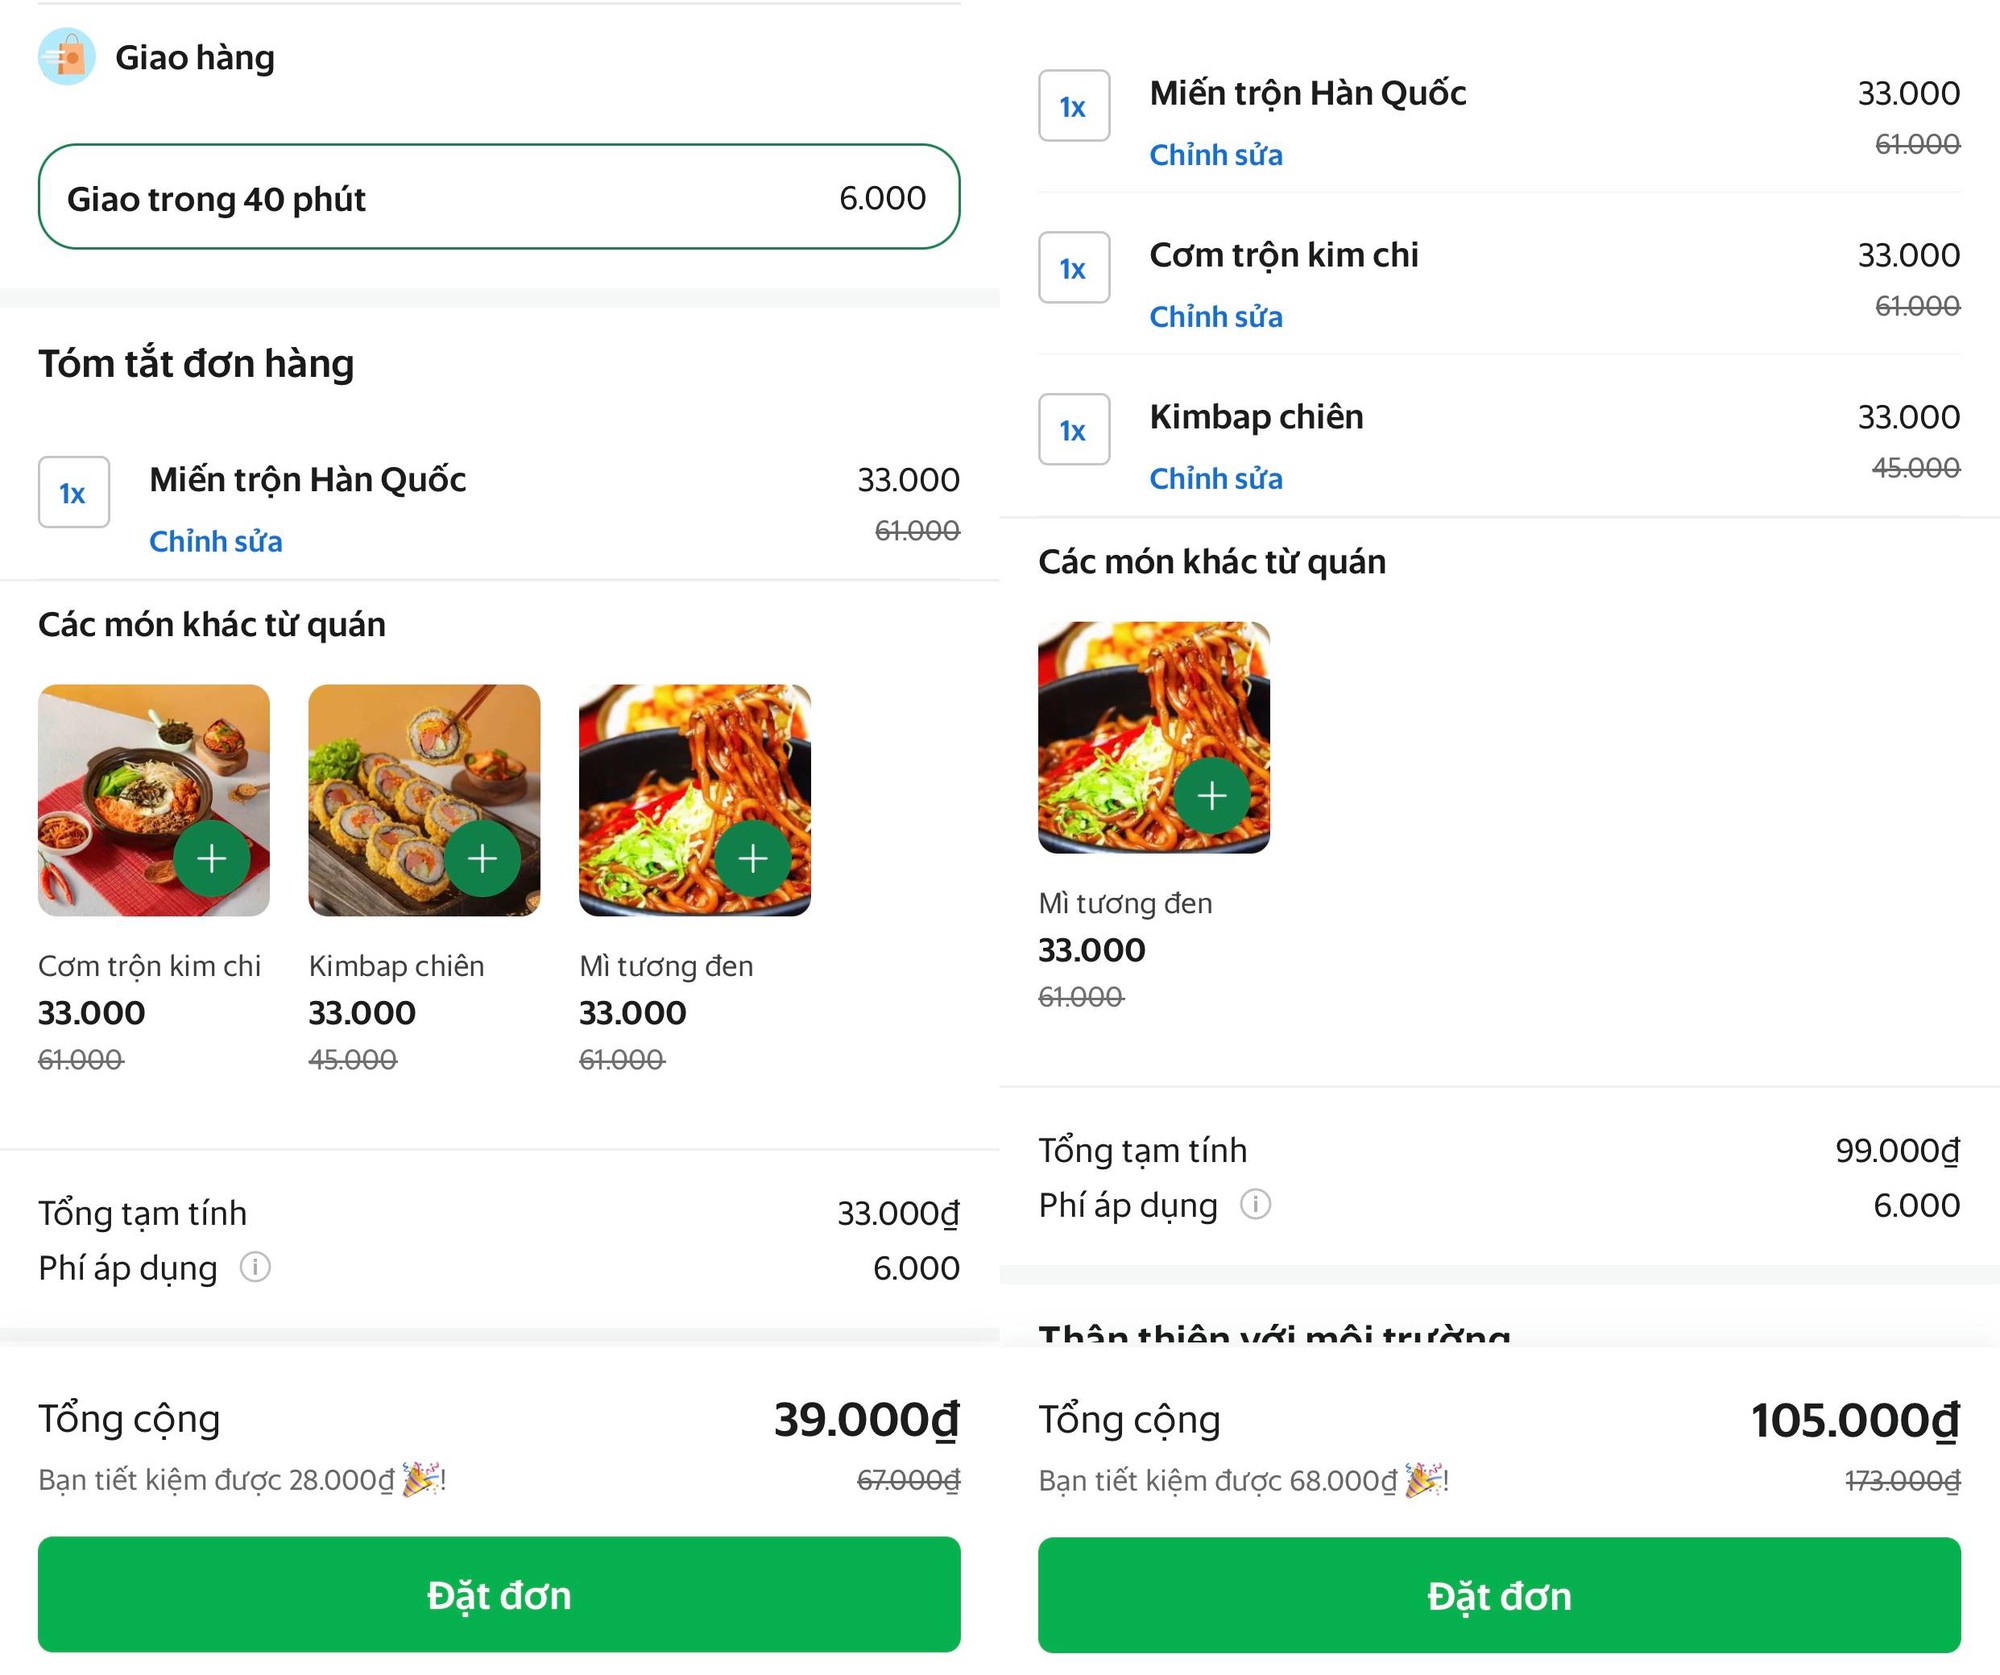
Task: Place order for 39.000đ total
Action: tap(499, 1594)
